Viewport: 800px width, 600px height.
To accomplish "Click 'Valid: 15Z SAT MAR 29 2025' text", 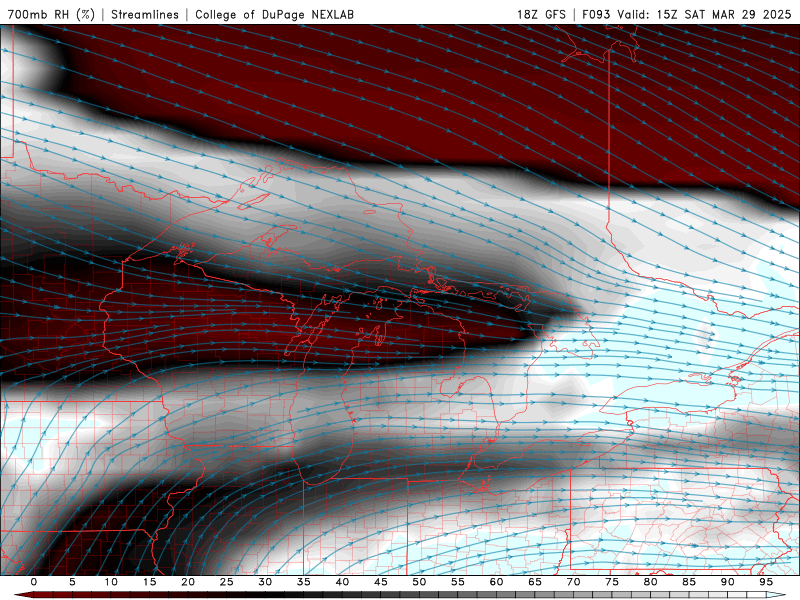I will [x=704, y=14].
